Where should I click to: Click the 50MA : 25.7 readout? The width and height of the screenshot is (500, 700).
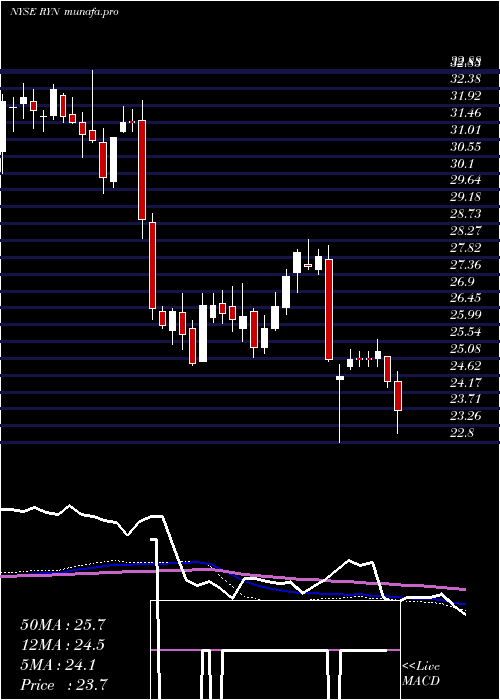(x=63, y=625)
